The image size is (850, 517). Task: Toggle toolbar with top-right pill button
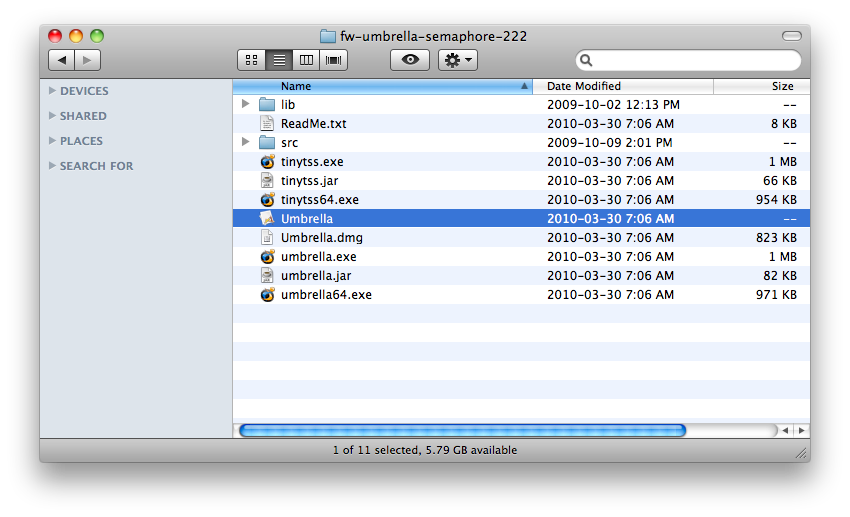coord(791,36)
